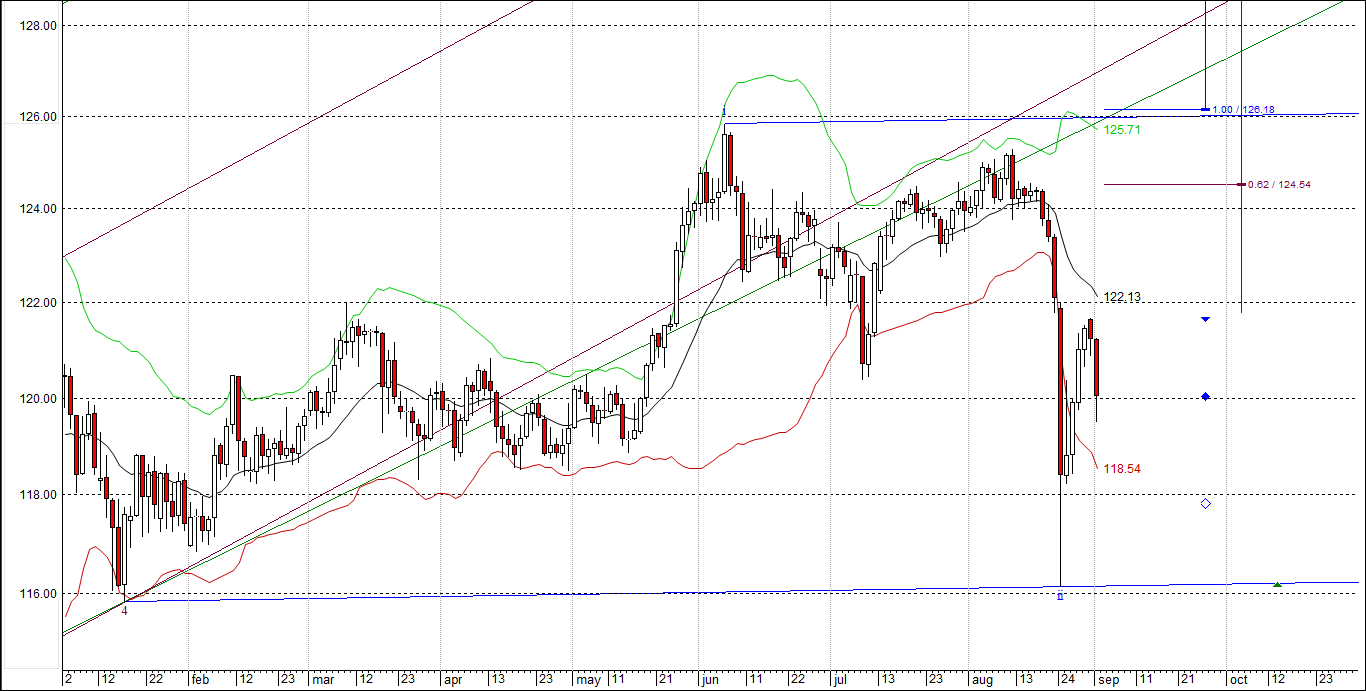This screenshot has height=691, width=1366.
Task: Click the oct date axis label
Action: [1239, 679]
